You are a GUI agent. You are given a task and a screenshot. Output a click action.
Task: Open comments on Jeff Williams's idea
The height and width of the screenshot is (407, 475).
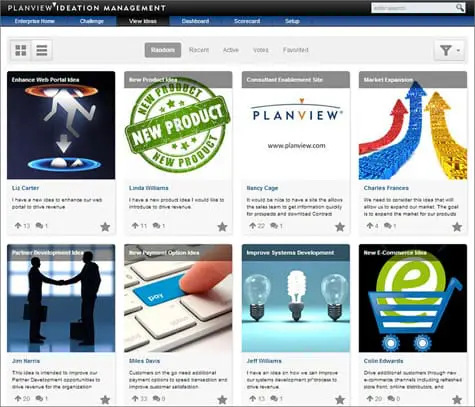coord(274,398)
